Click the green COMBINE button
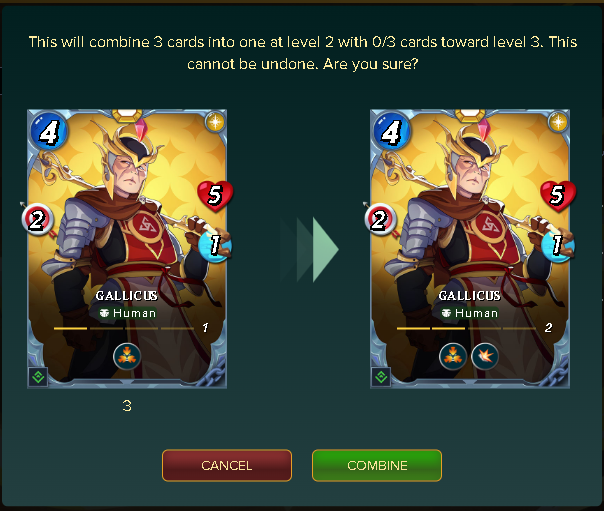The width and height of the screenshot is (604, 511). 377,465
